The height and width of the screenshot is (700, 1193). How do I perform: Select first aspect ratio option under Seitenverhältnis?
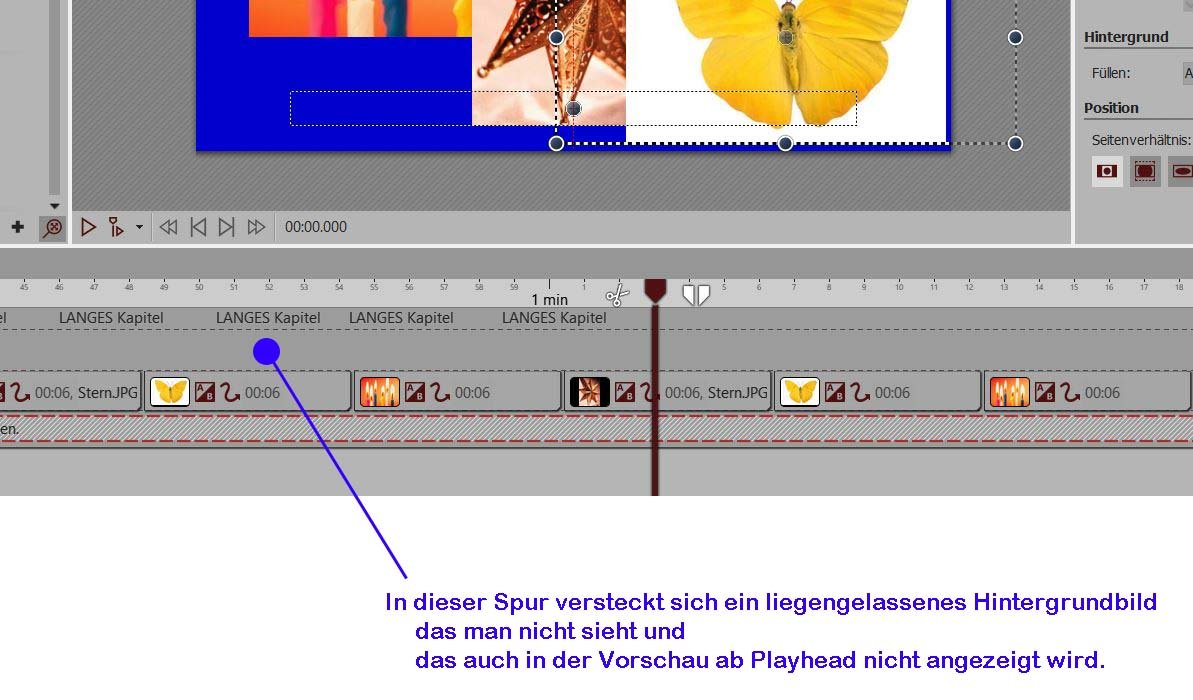[x=1107, y=171]
